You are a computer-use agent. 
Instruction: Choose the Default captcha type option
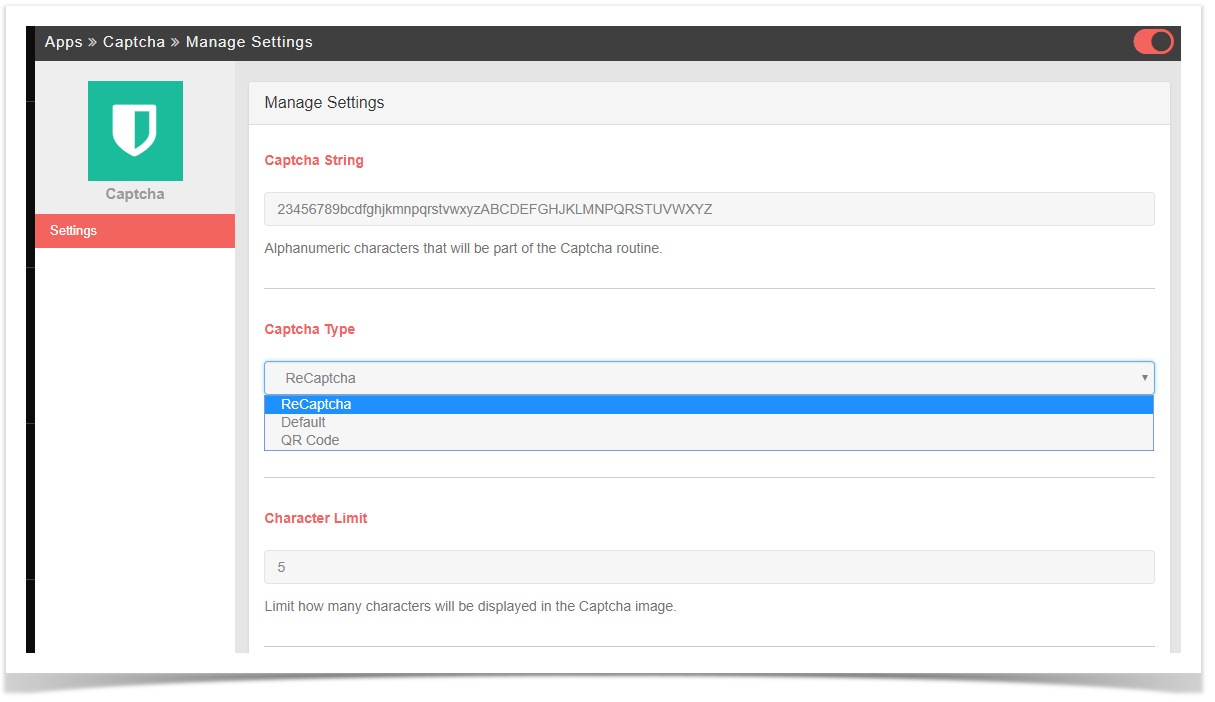(x=709, y=422)
